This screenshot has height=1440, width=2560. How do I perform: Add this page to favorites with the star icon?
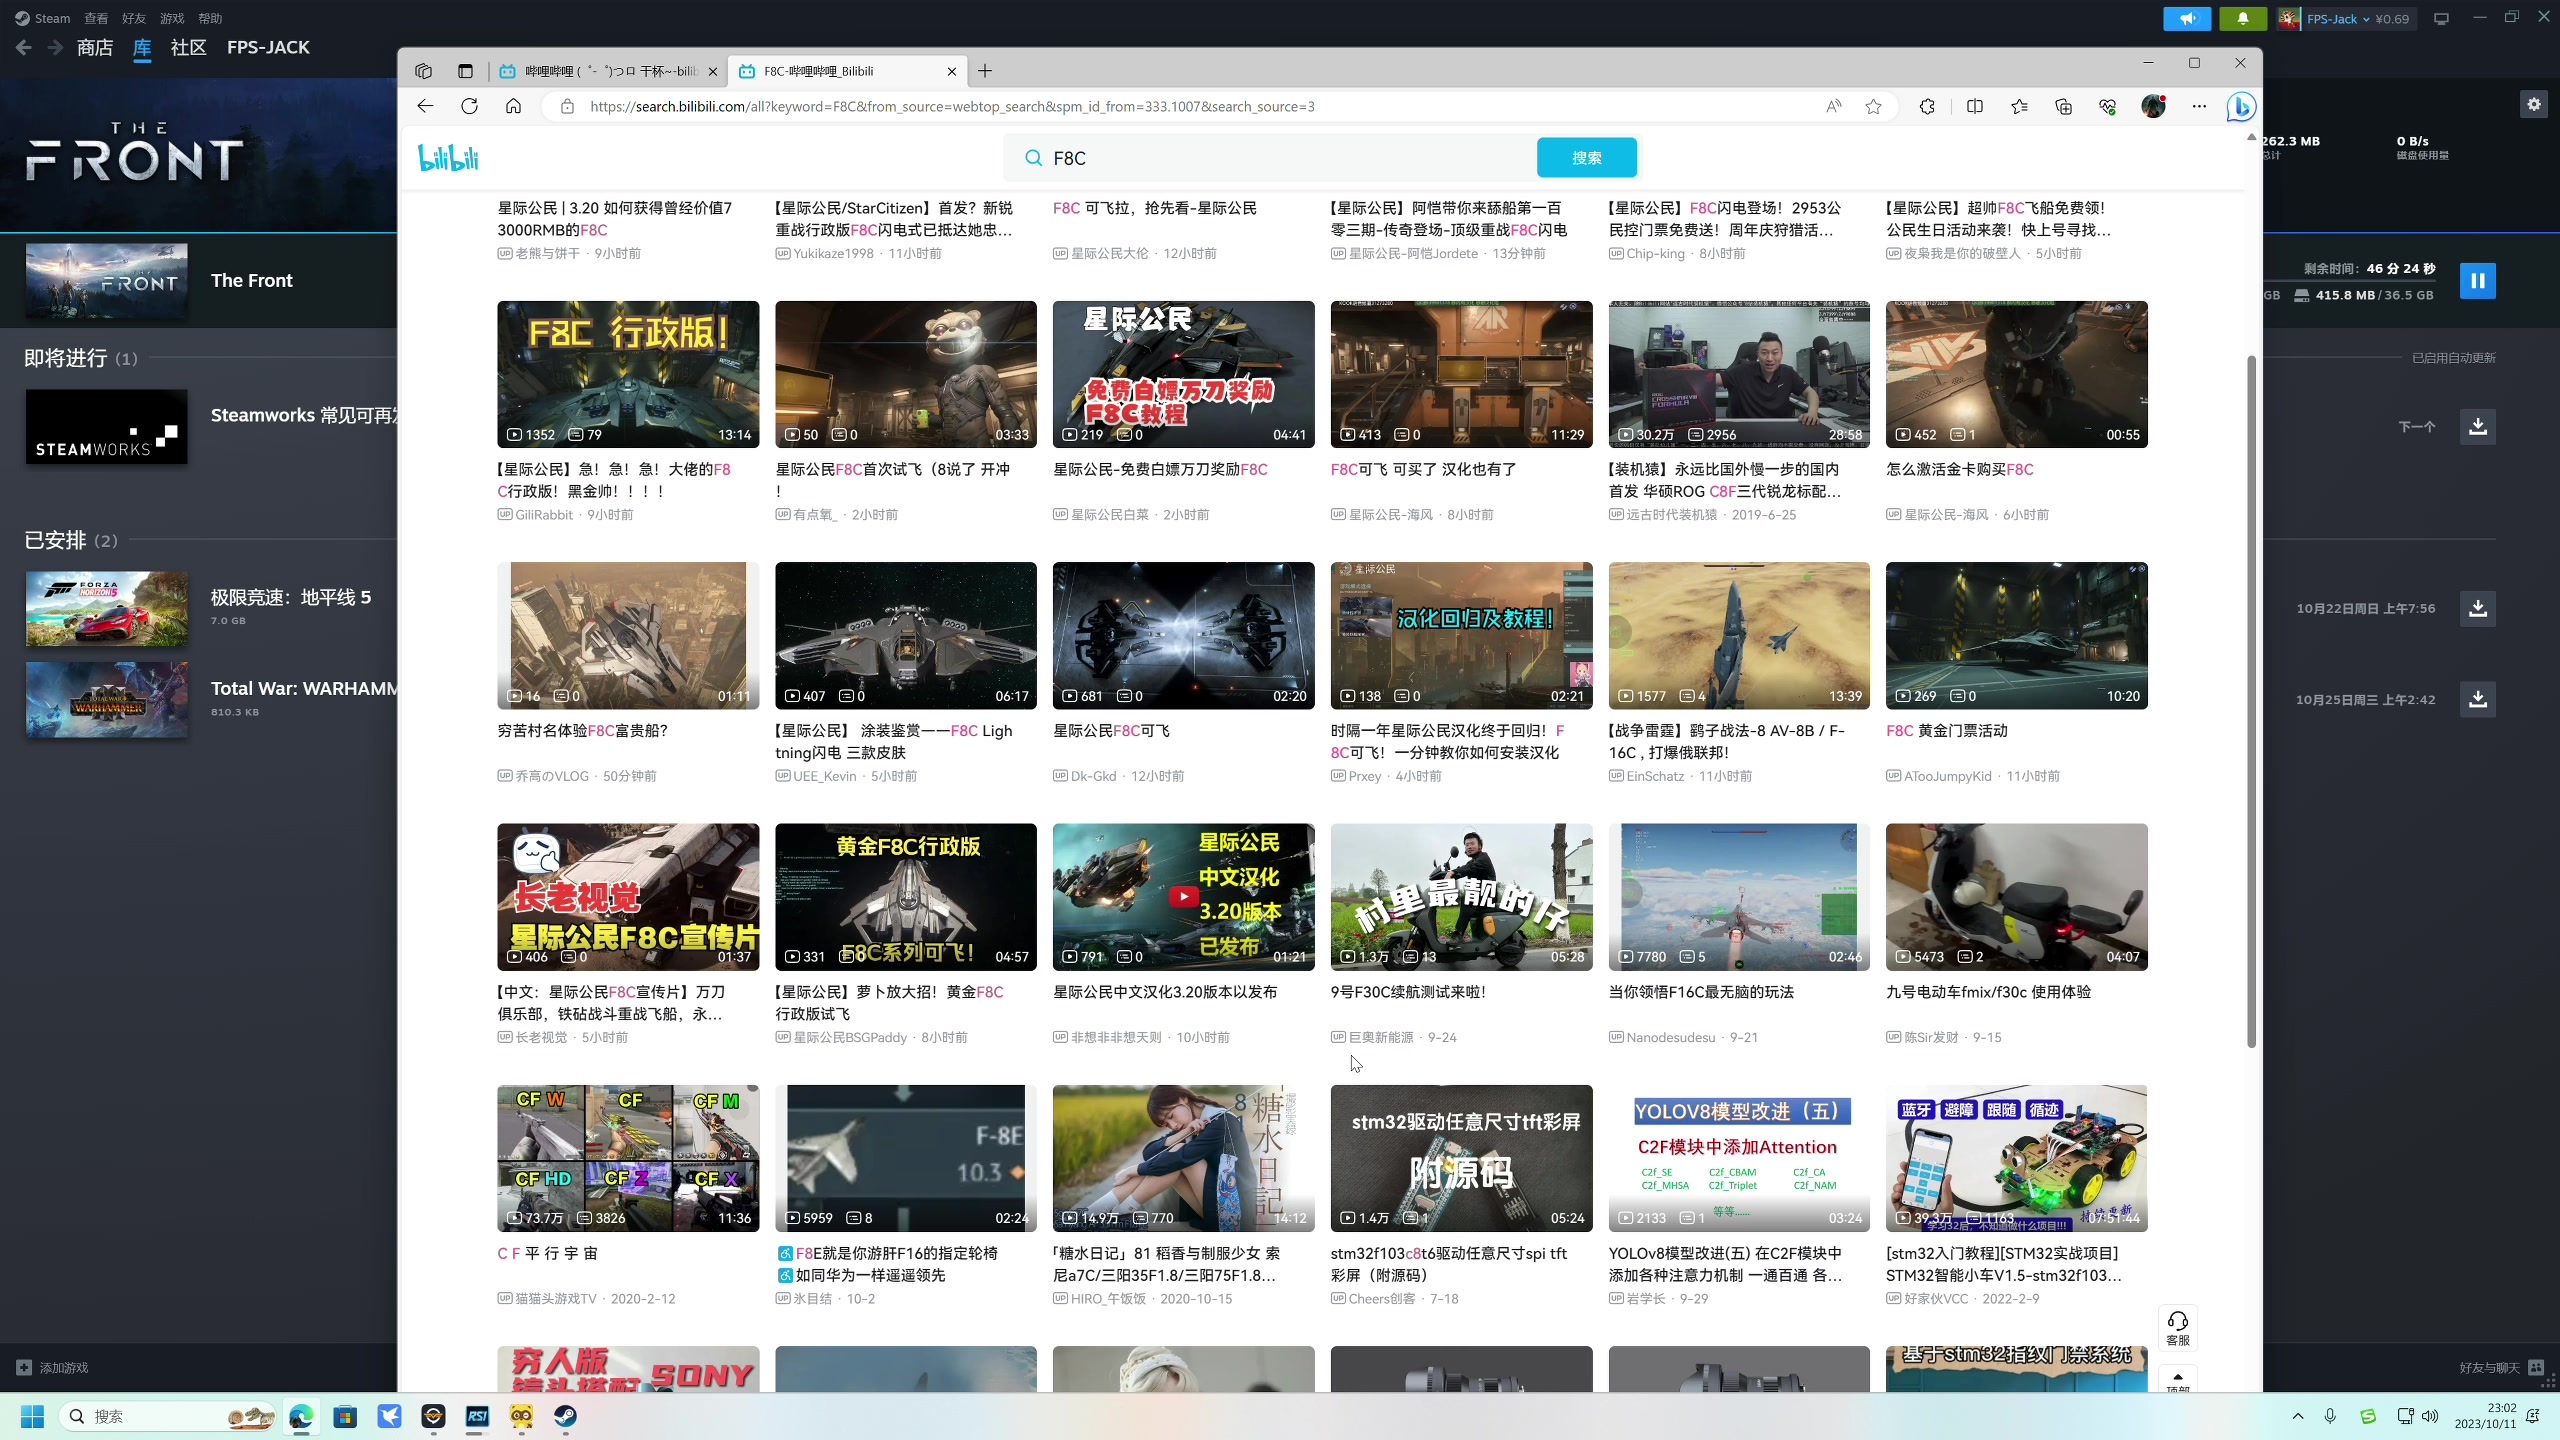pos(1873,106)
